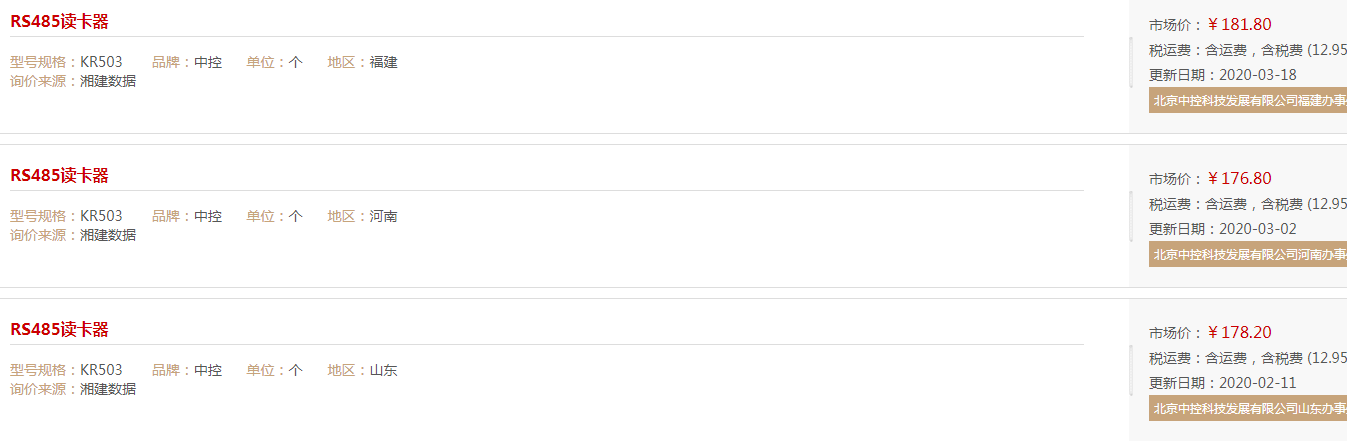The image size is (1347, 441).
Task: Click the update date 2020-03-18
Action: [1258, 75]
